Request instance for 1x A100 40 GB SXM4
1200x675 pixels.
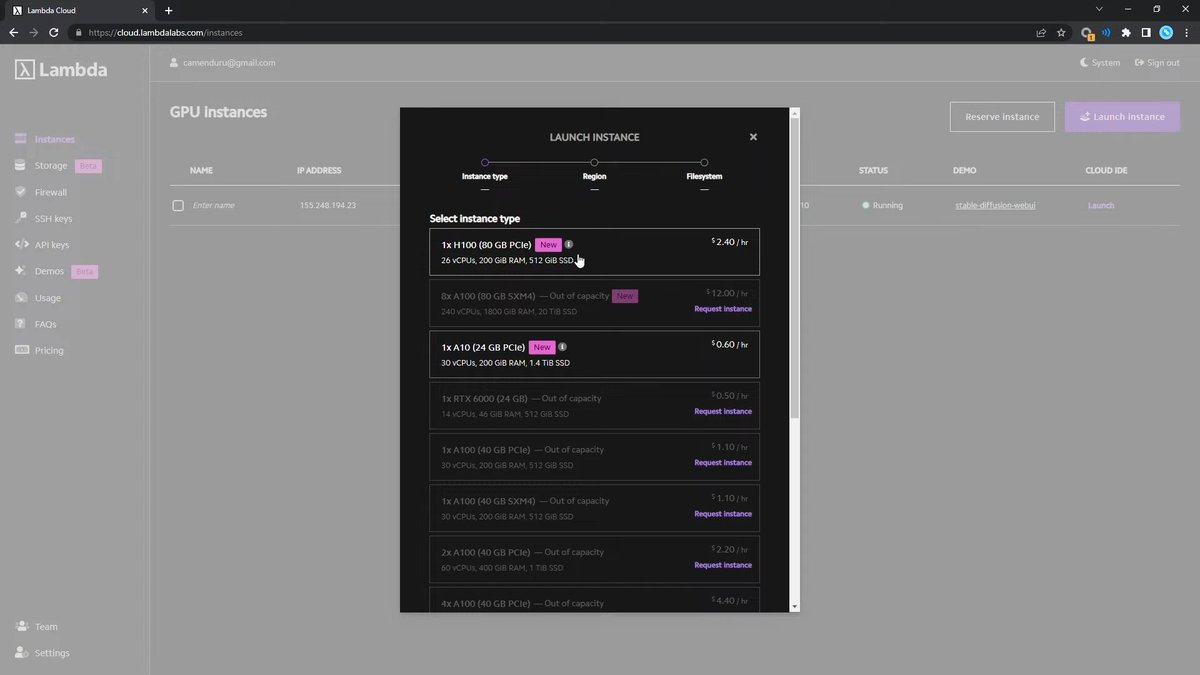(723, 514)
